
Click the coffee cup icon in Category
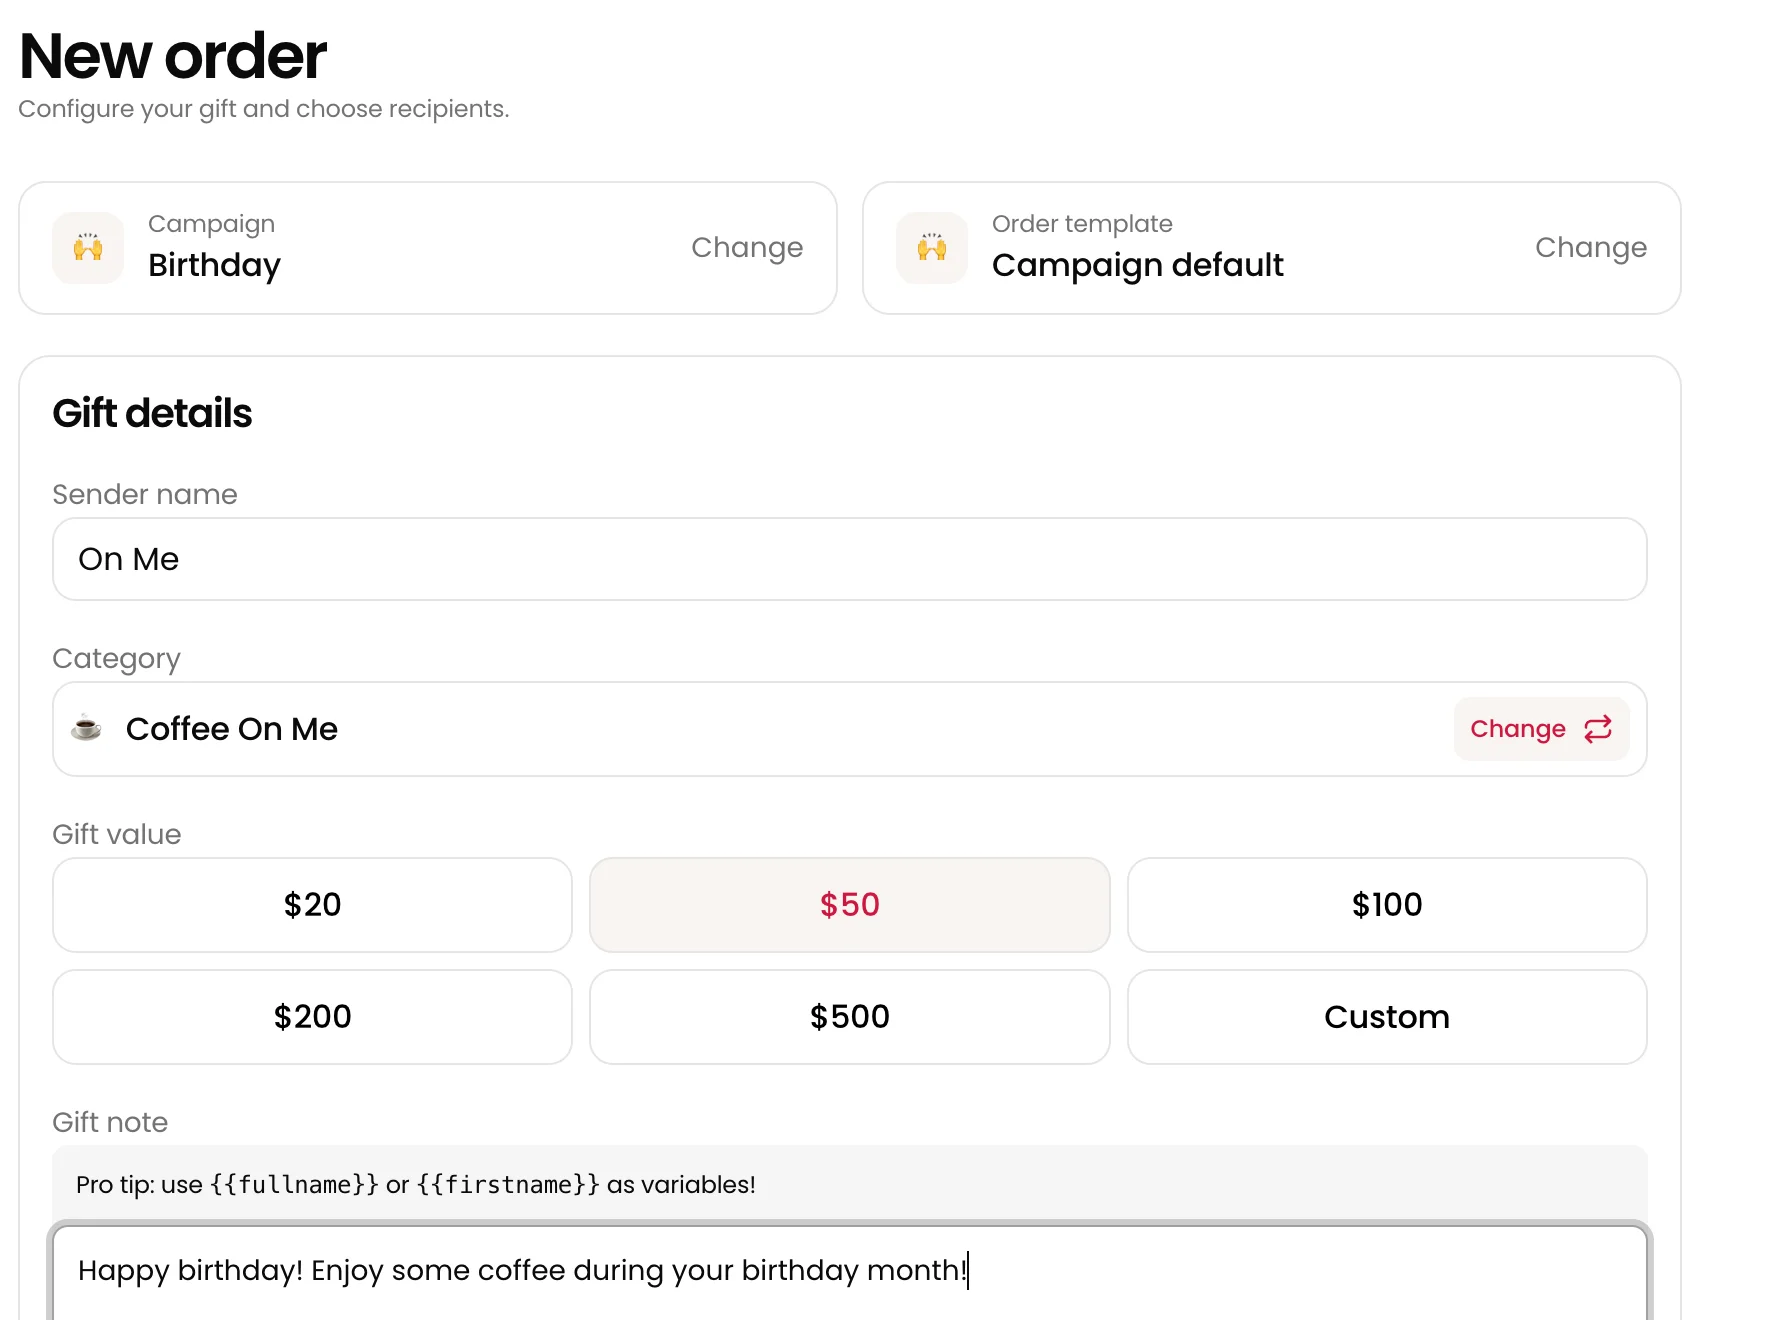(x=87, y=728)
